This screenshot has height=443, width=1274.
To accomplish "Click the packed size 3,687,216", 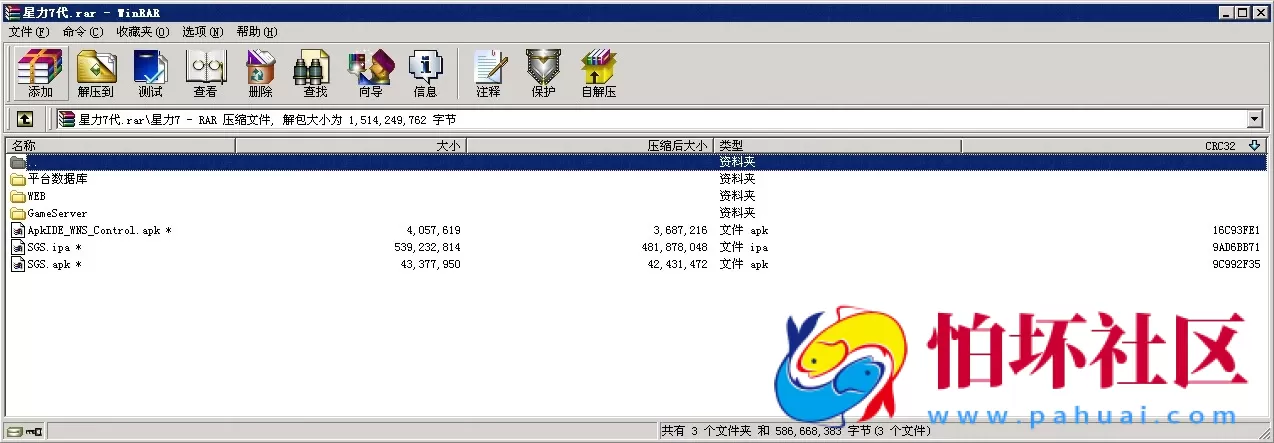I will (680, 230).
